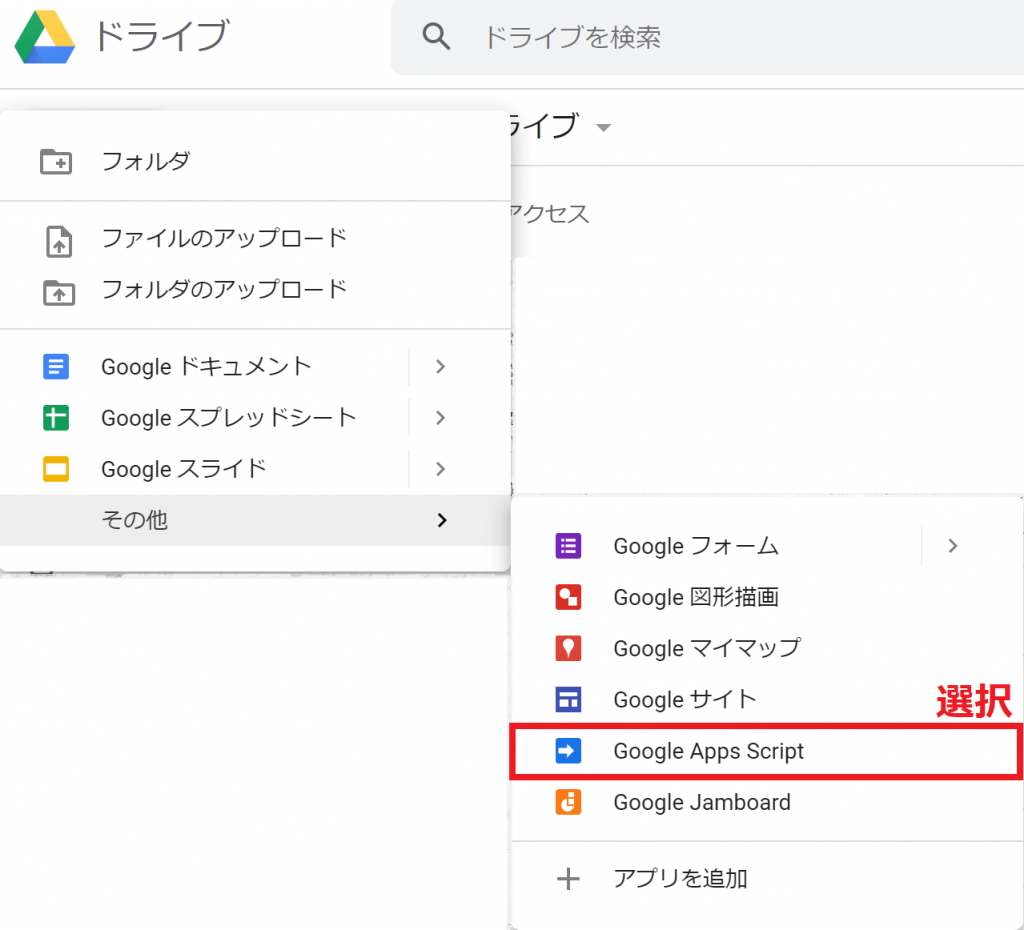Select the Google サイト icon
Image resolution: width=1024 pixels, height=930 pixels.
tap(568, 699)
